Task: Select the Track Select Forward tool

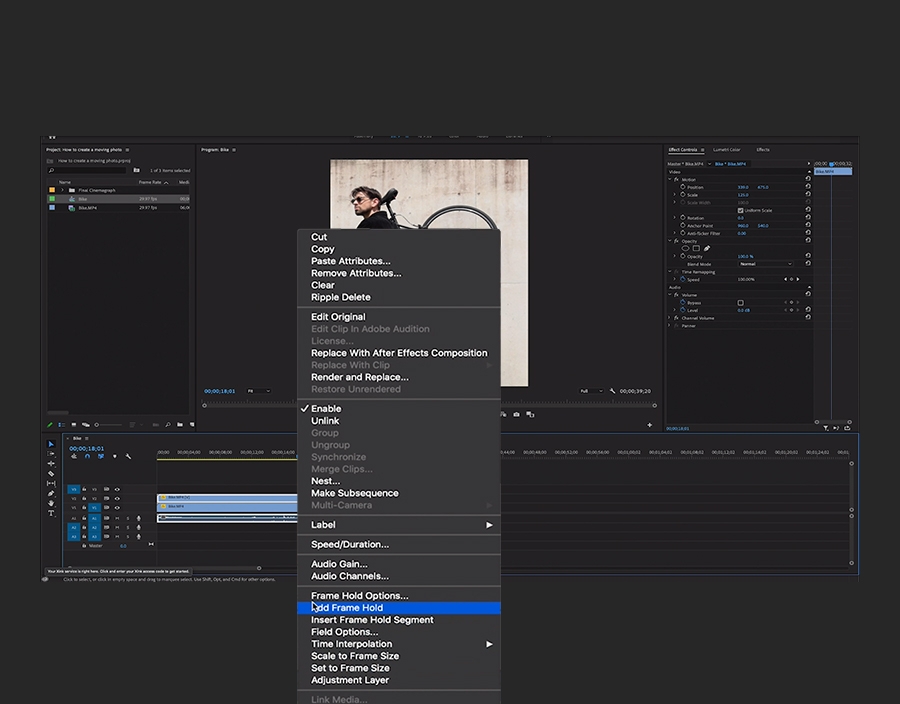Action: coord(51,454)
